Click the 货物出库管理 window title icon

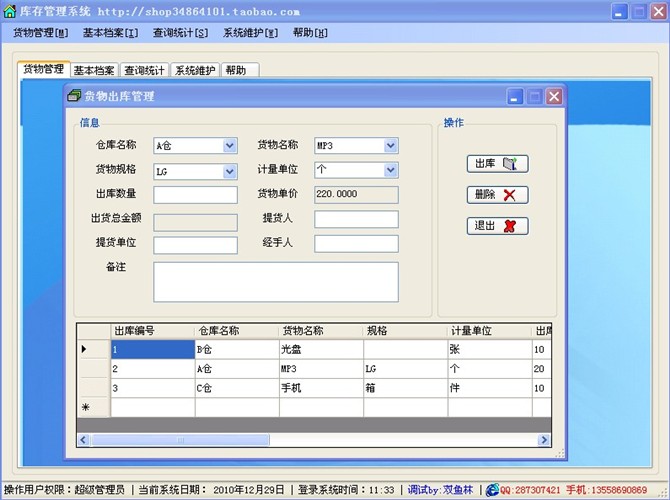[x=74, y=95]
